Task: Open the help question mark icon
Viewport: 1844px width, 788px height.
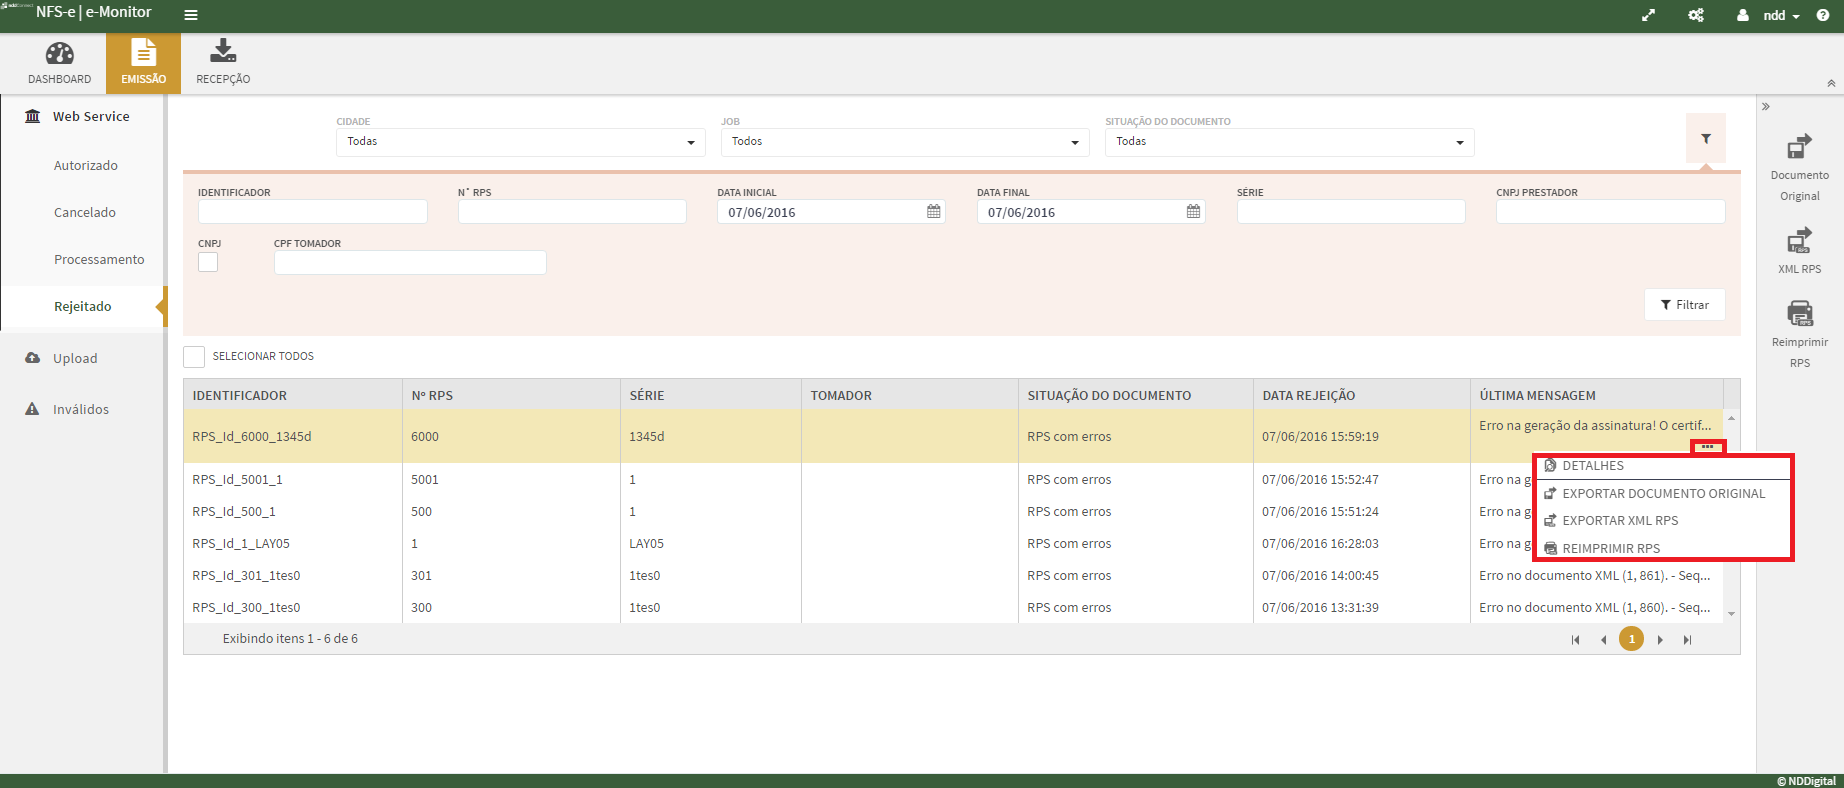Action: click(x=1823, y=15)
